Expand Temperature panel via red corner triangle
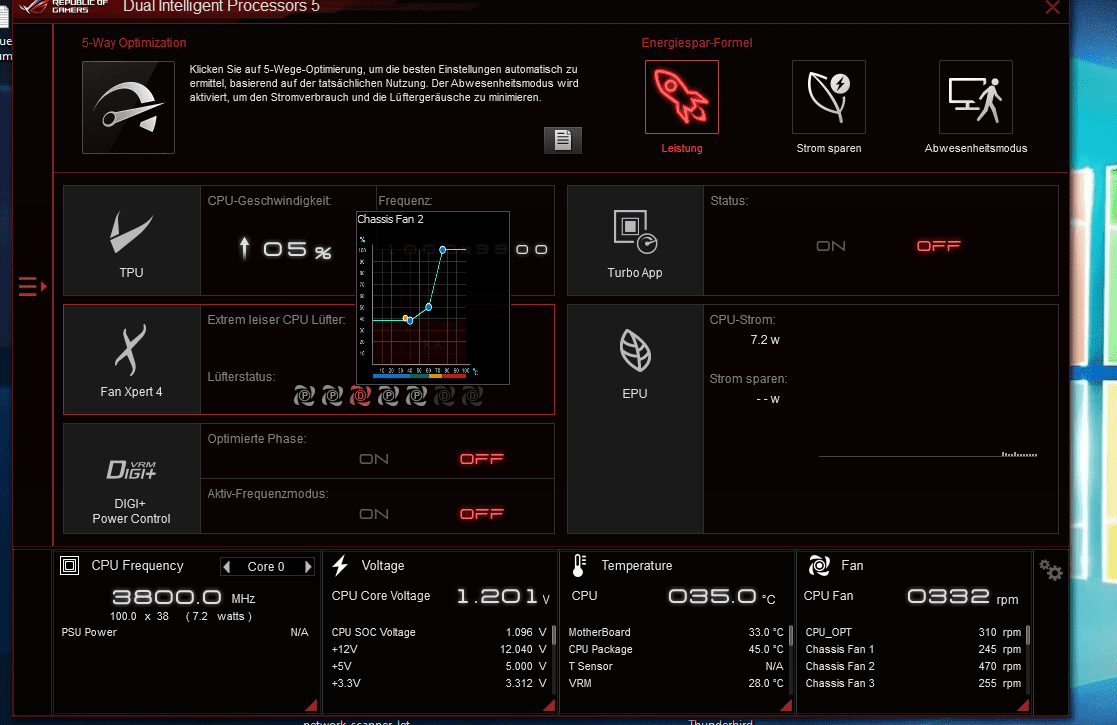This screenshot has height=725, width=1117. (x=786, y=705)
